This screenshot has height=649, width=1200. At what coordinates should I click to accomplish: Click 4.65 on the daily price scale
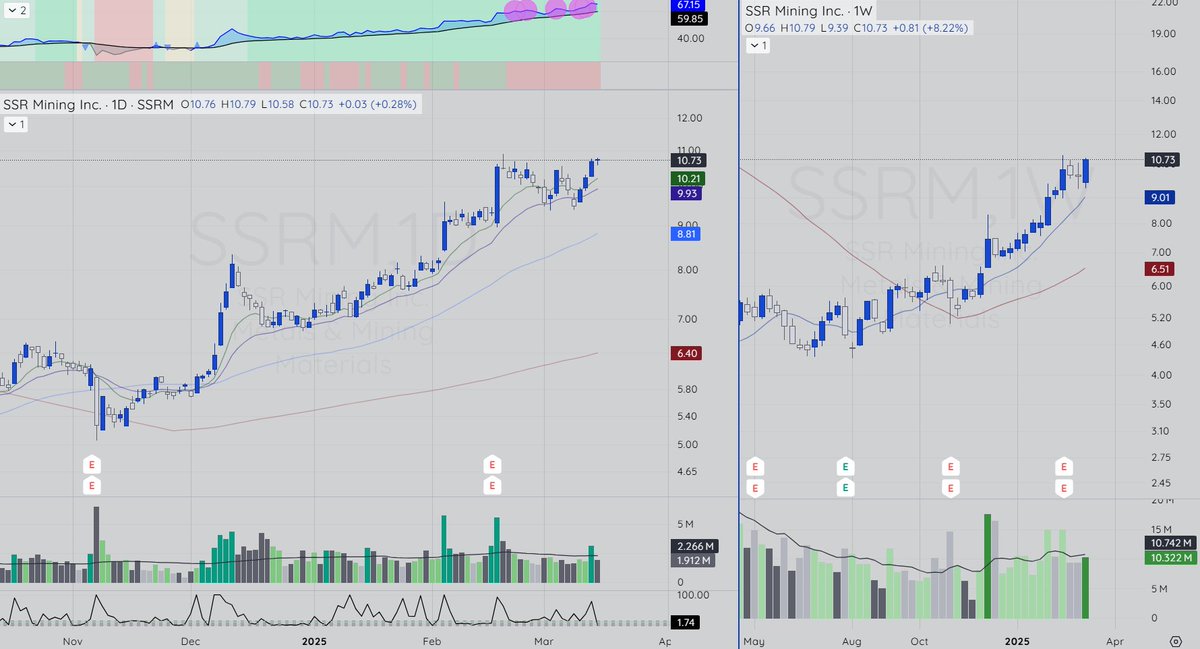pyautogui.click(x=689, y=471)
